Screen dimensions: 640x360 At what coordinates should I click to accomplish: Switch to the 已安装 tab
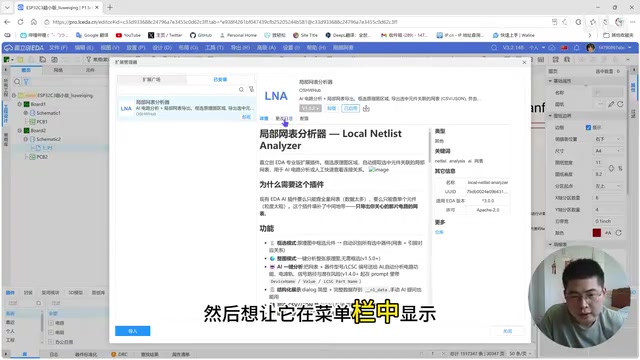(x=220, y=80)
